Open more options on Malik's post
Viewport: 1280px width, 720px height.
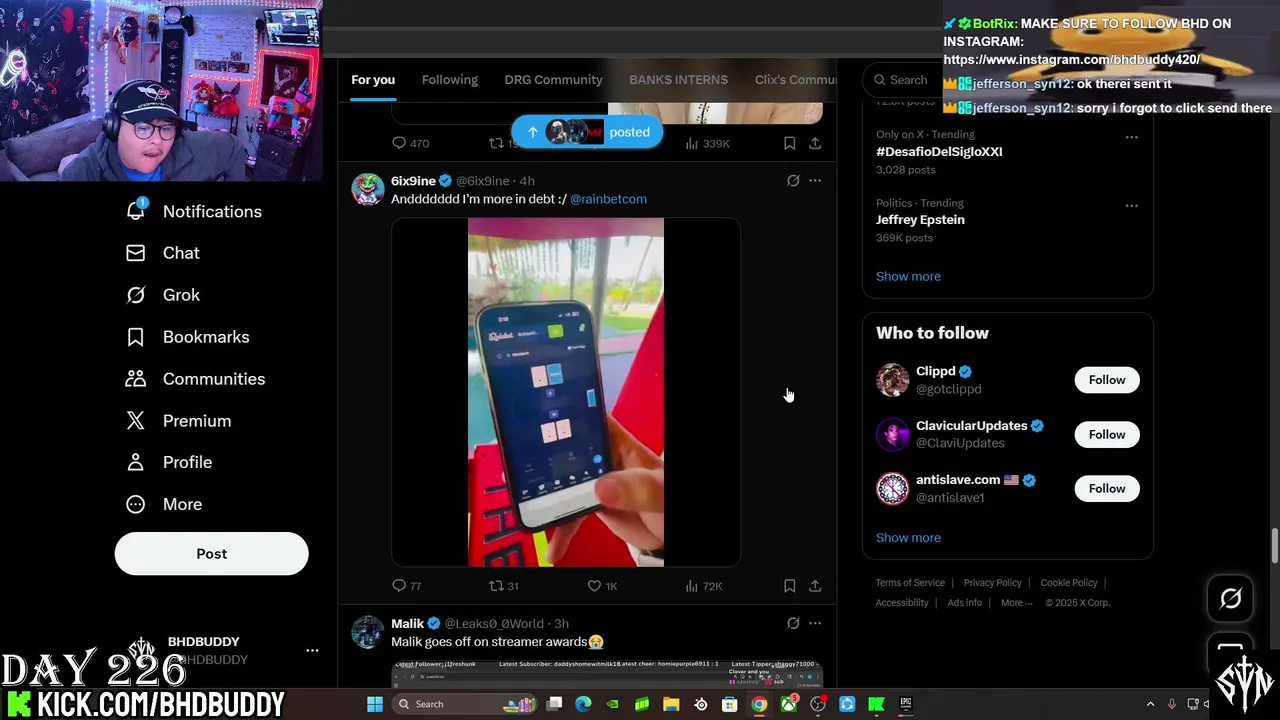pyautogui.click(x=815, y=624)
